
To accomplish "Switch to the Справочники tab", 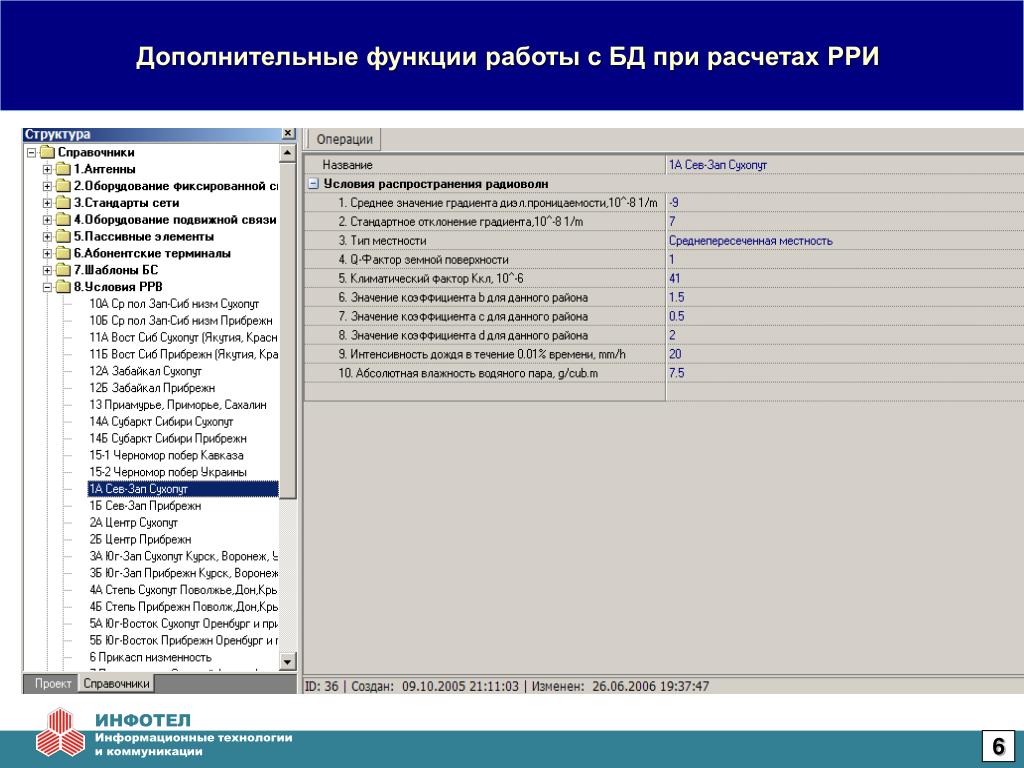I will pyautogui.click(x=116, y=684).
